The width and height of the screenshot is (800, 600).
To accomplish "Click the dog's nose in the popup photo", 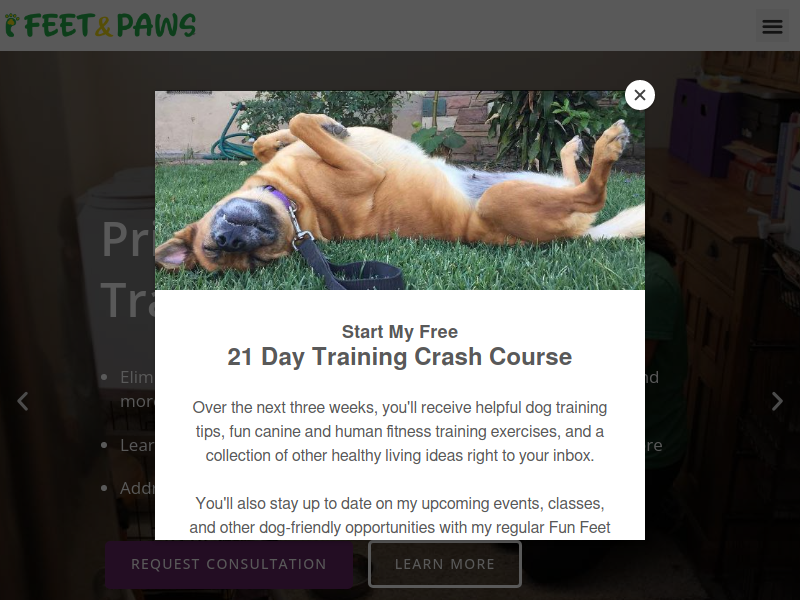I will 233,237.
